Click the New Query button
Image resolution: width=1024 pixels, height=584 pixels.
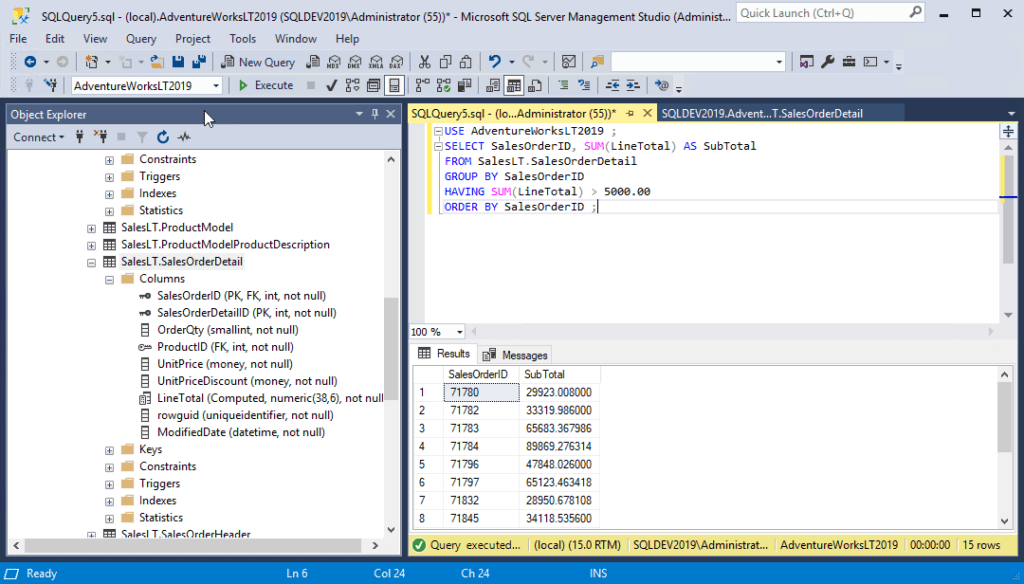click(x=258, y=62)
